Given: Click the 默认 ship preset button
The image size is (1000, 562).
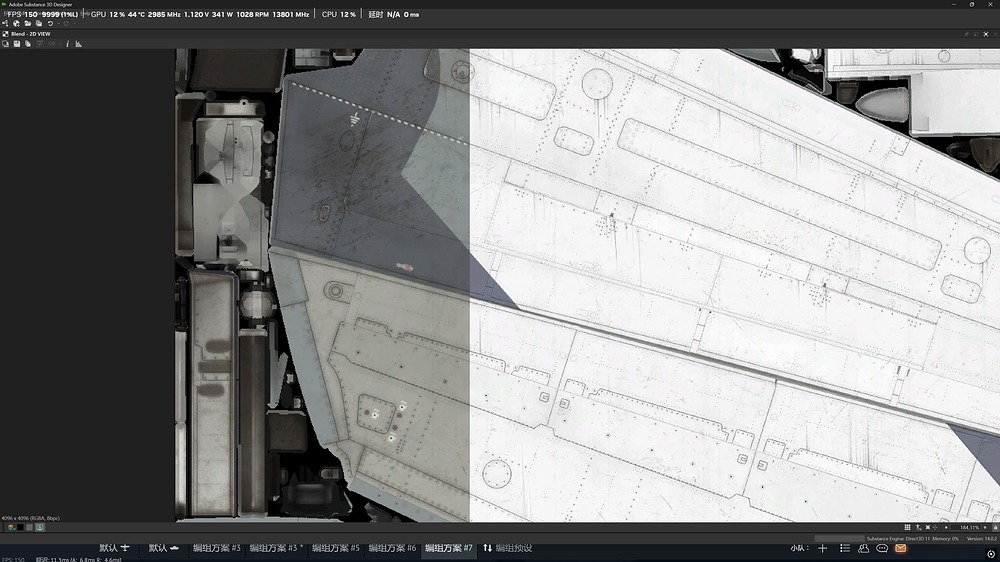Looking at the screenshot, I should click(164, 548).
